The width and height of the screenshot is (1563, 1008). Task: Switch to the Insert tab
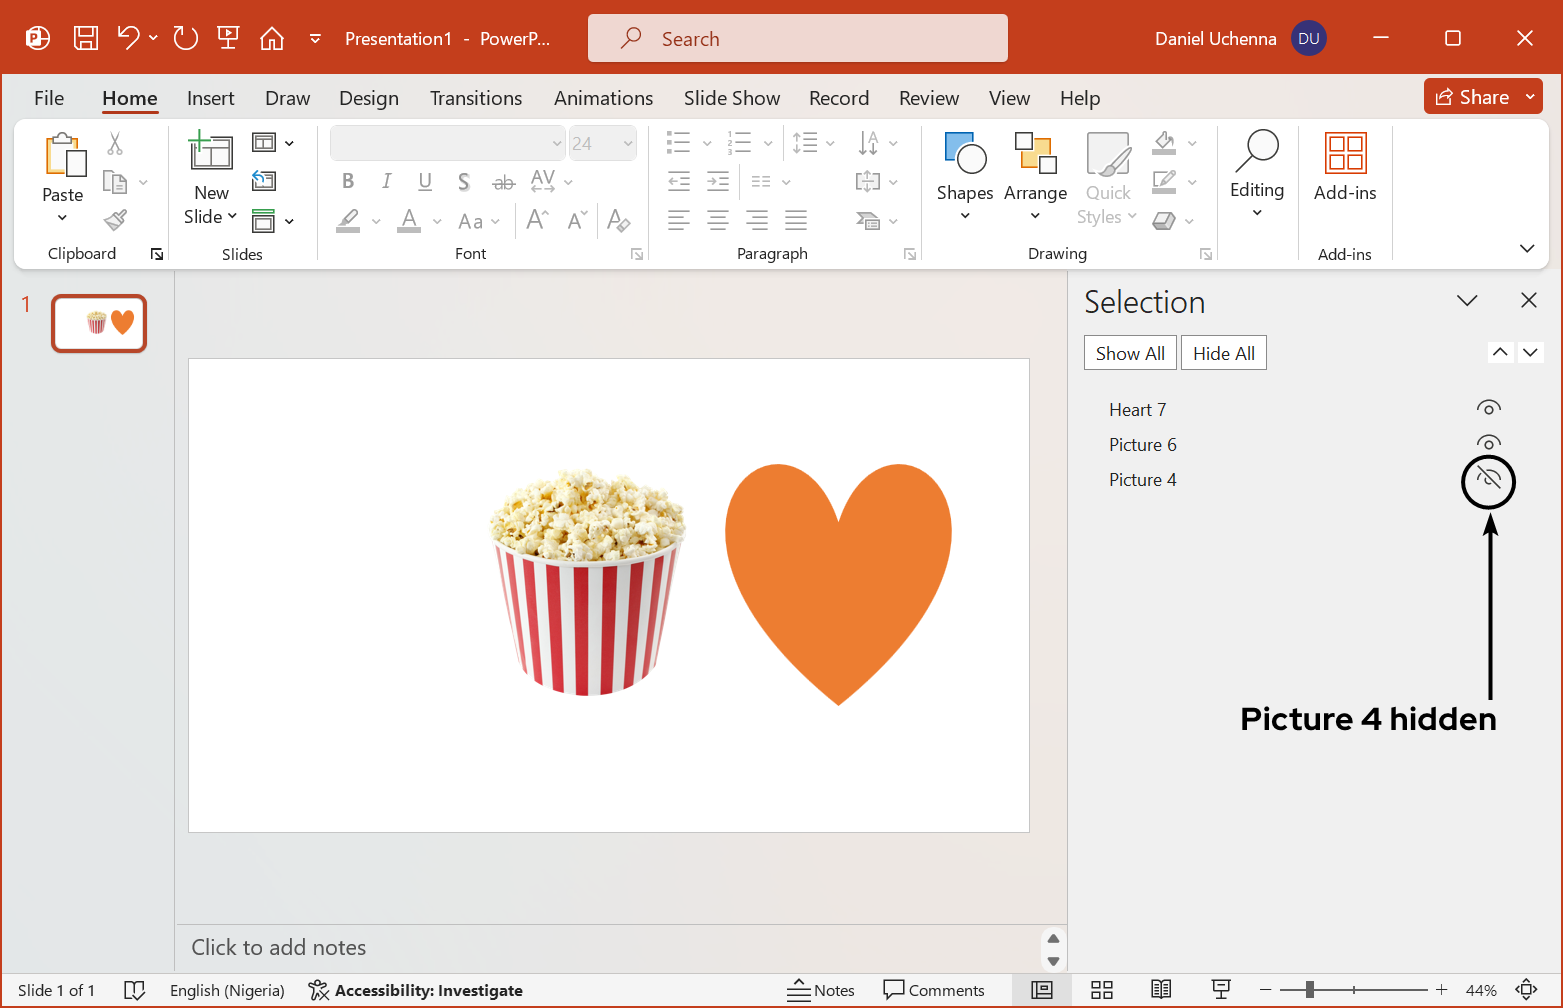pos(210,97)
